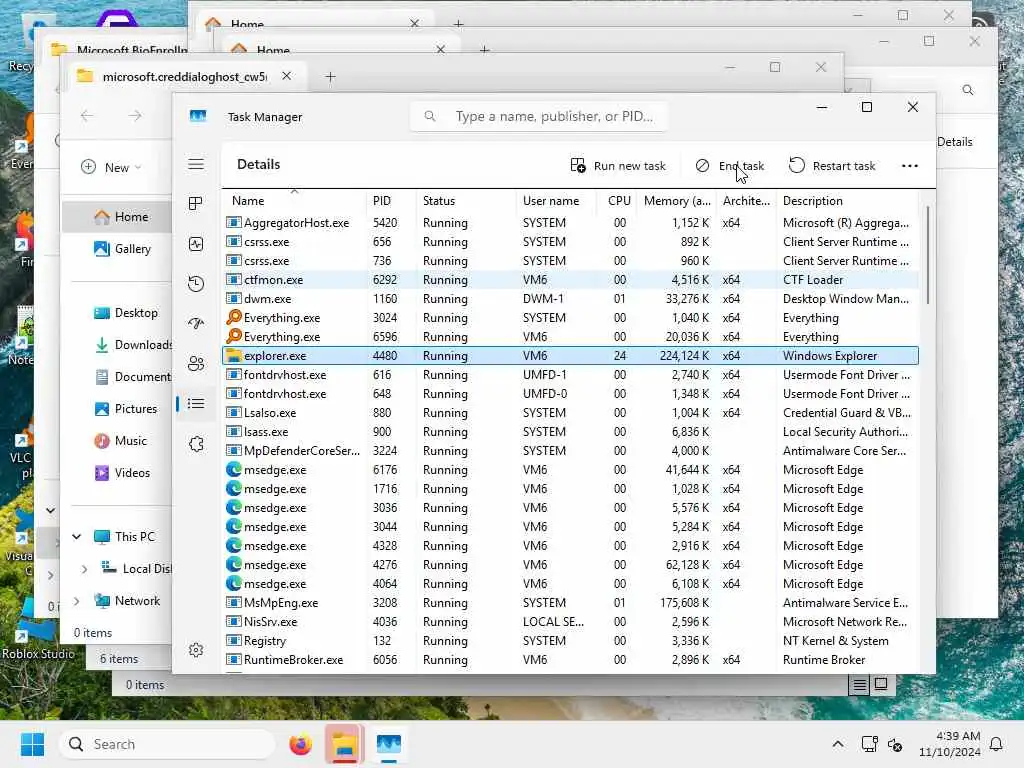
Task: Close the microsoft.creddialoghost Explorer tab
Action: [x=286, y=76]
